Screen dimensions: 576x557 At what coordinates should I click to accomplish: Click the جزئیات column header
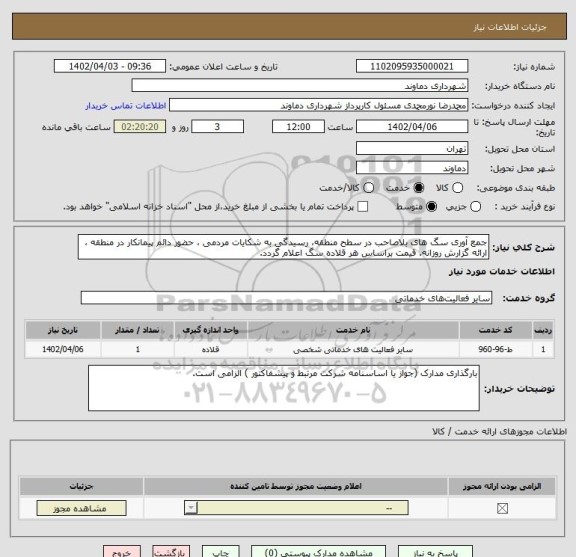tap(81, 486)
